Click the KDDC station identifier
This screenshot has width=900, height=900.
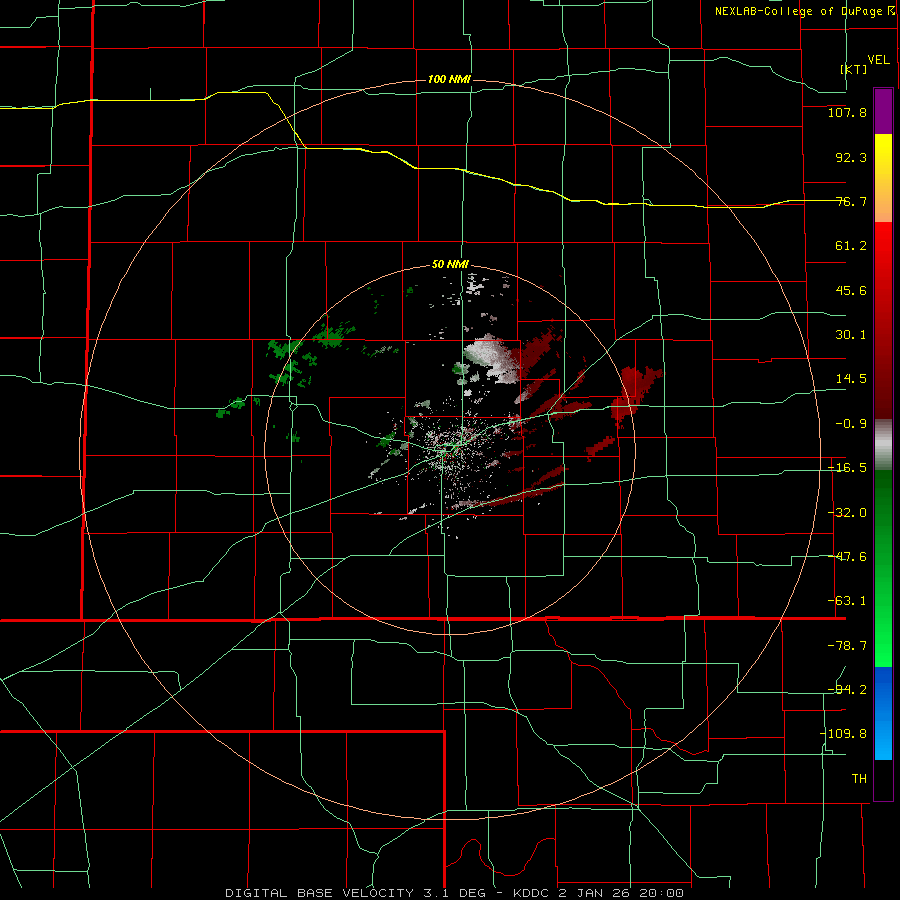tap(533, 893)
